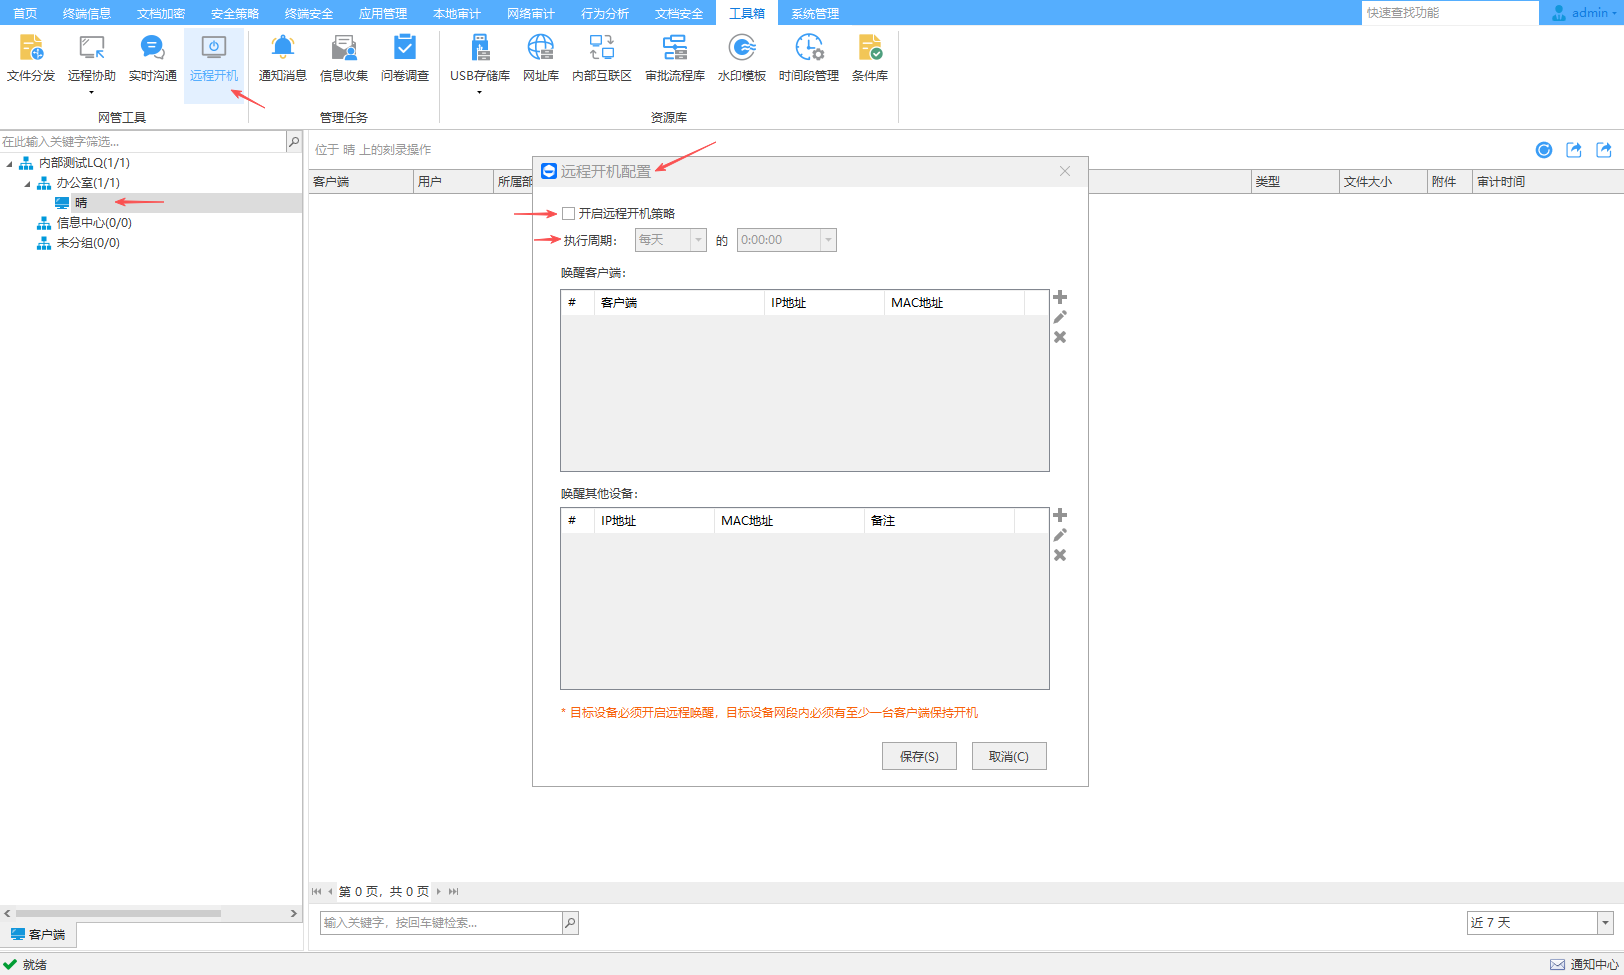Open the 执行周期 每天 dropdown
The image size is (1624, 975).
coord(670,240)
